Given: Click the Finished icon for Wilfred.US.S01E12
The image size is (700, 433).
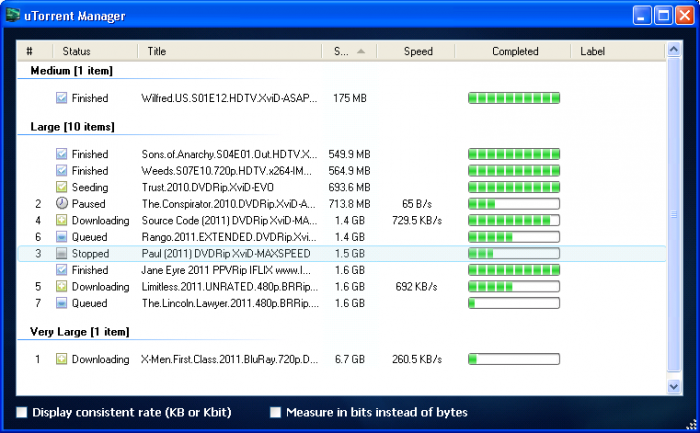Looking at the screenshot, I should click(62, 98).
